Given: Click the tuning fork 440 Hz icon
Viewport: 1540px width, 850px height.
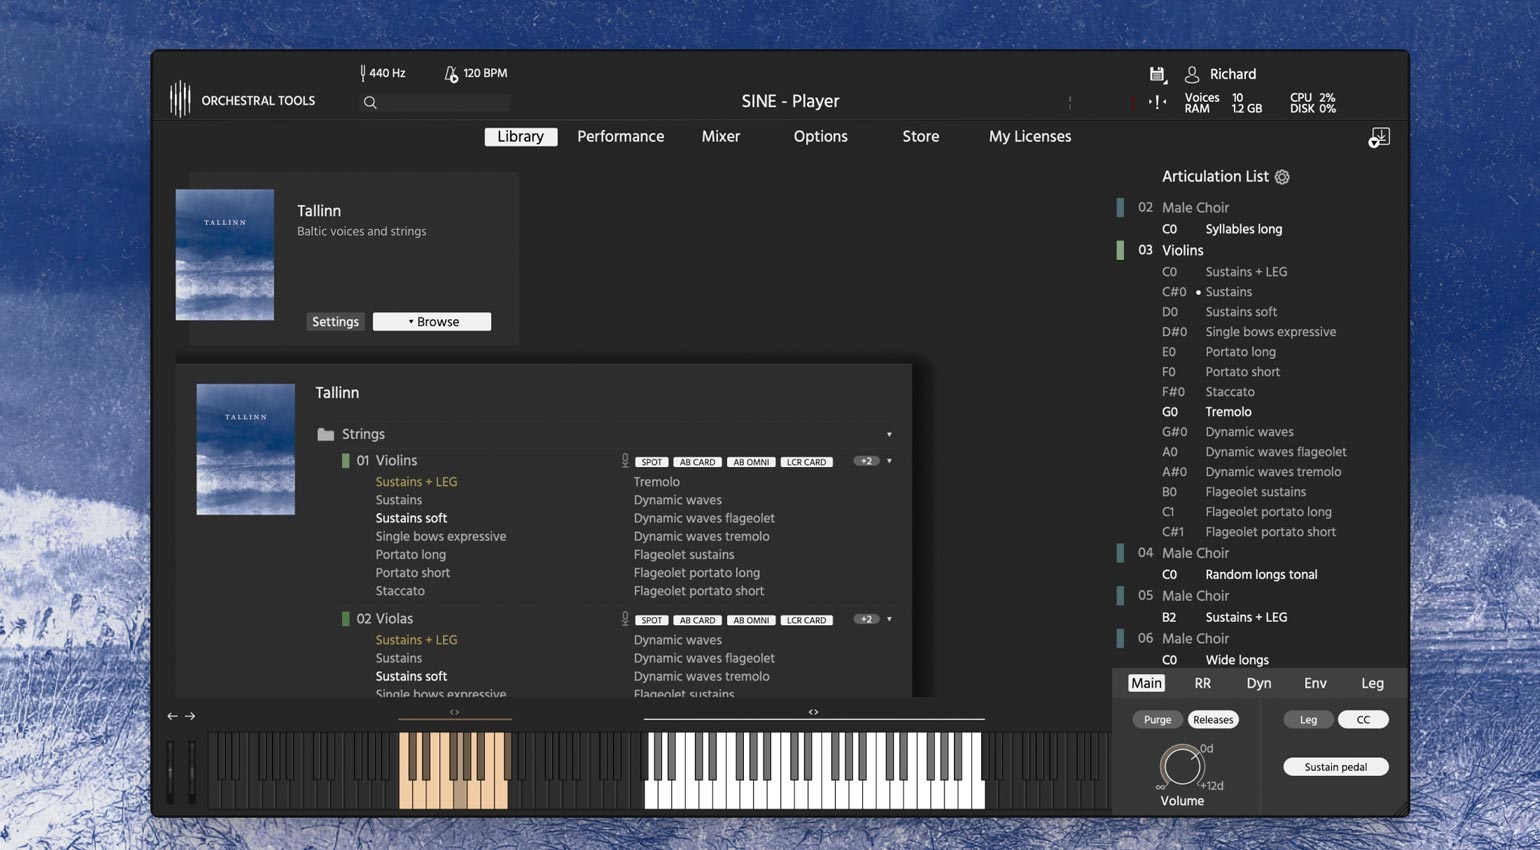Looking at the screenshot, I should pos(363,73).
